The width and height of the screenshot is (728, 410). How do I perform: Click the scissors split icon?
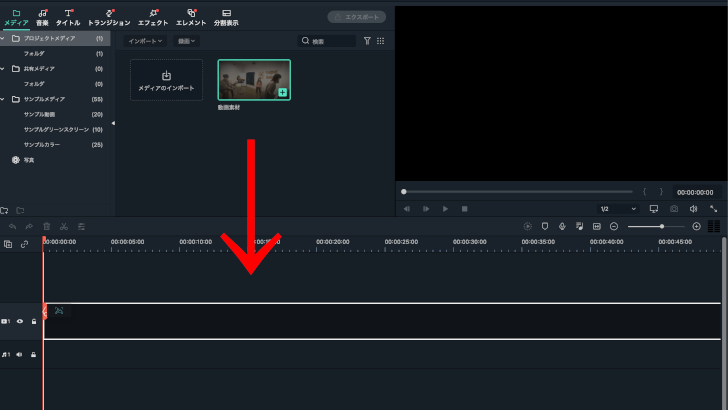(x=64, y=227)
